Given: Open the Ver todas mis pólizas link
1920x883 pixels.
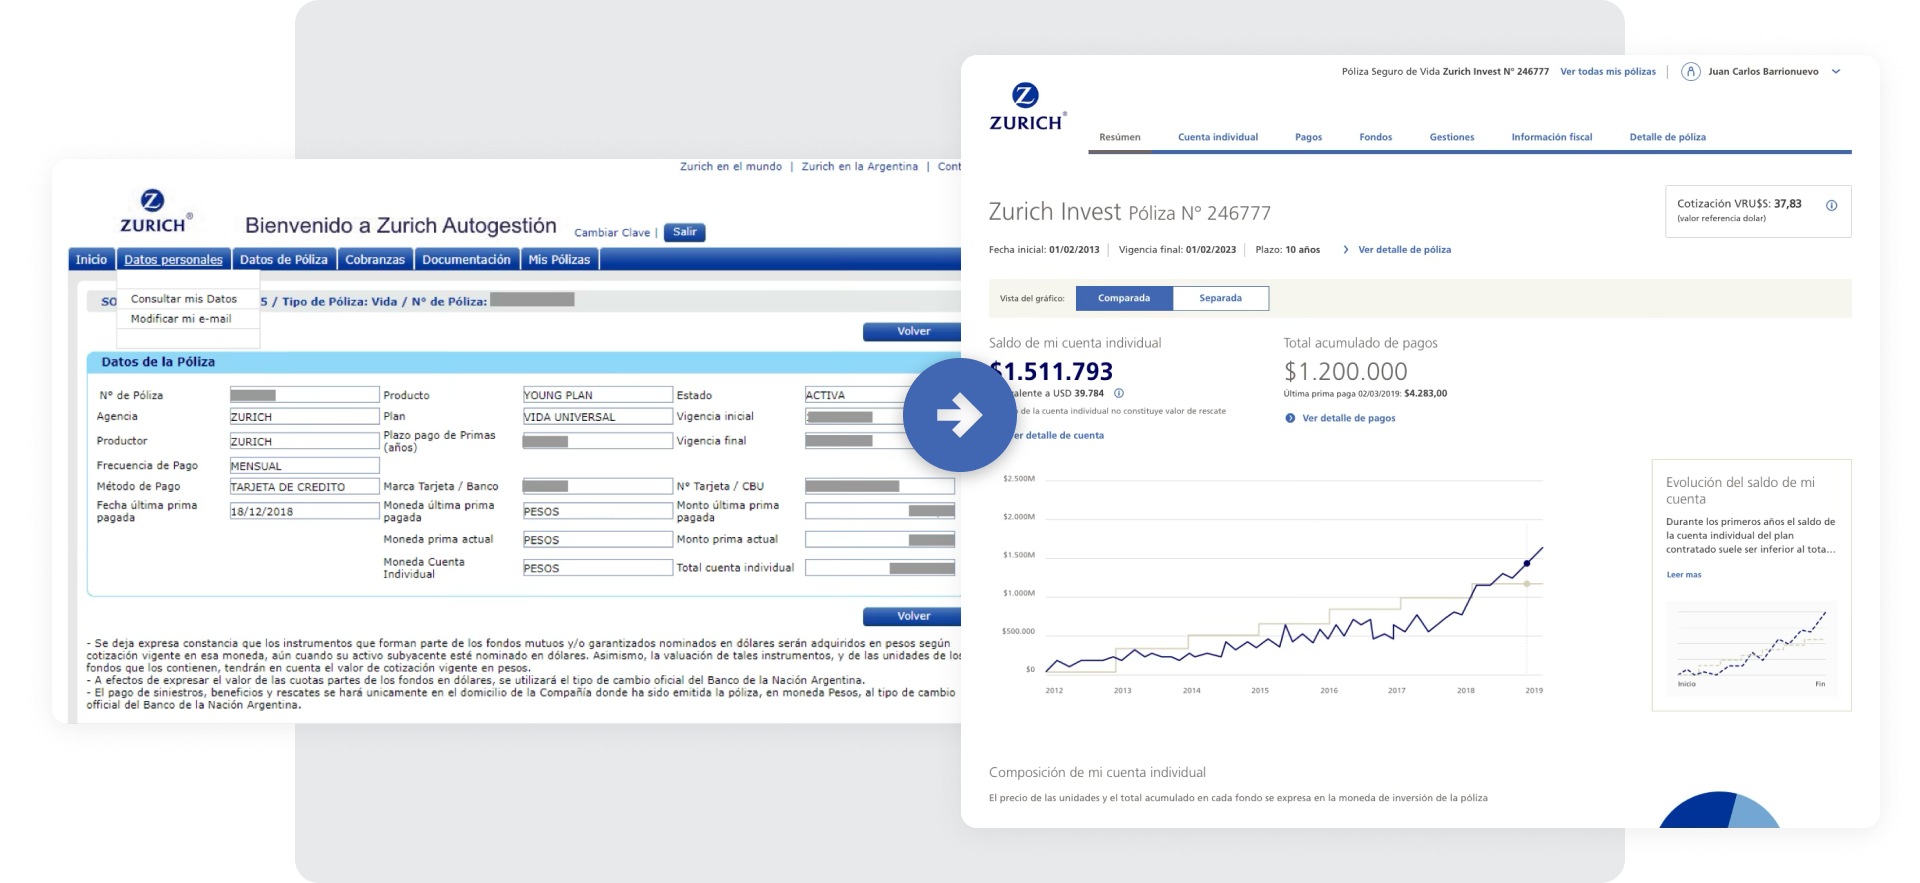Looking at the screenshot, I should click(1608, 72).
